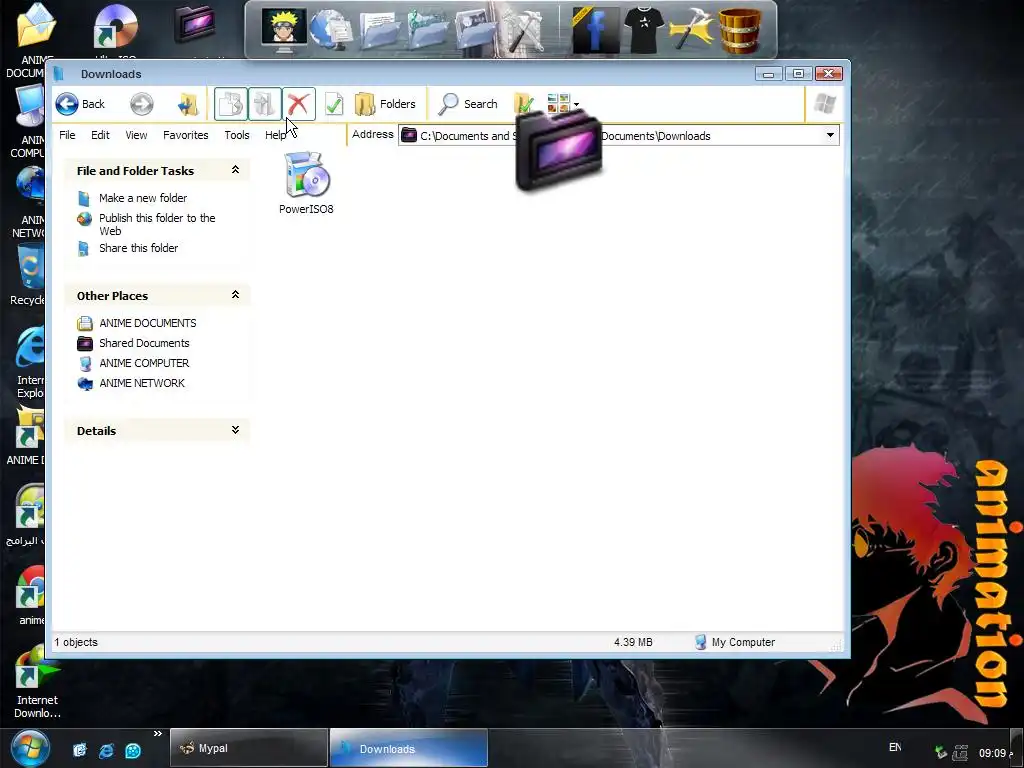Image resolution: width=1024 pixels, height=768 pixels.
Task: Open the Favorites menu
Action: [185, 135]
